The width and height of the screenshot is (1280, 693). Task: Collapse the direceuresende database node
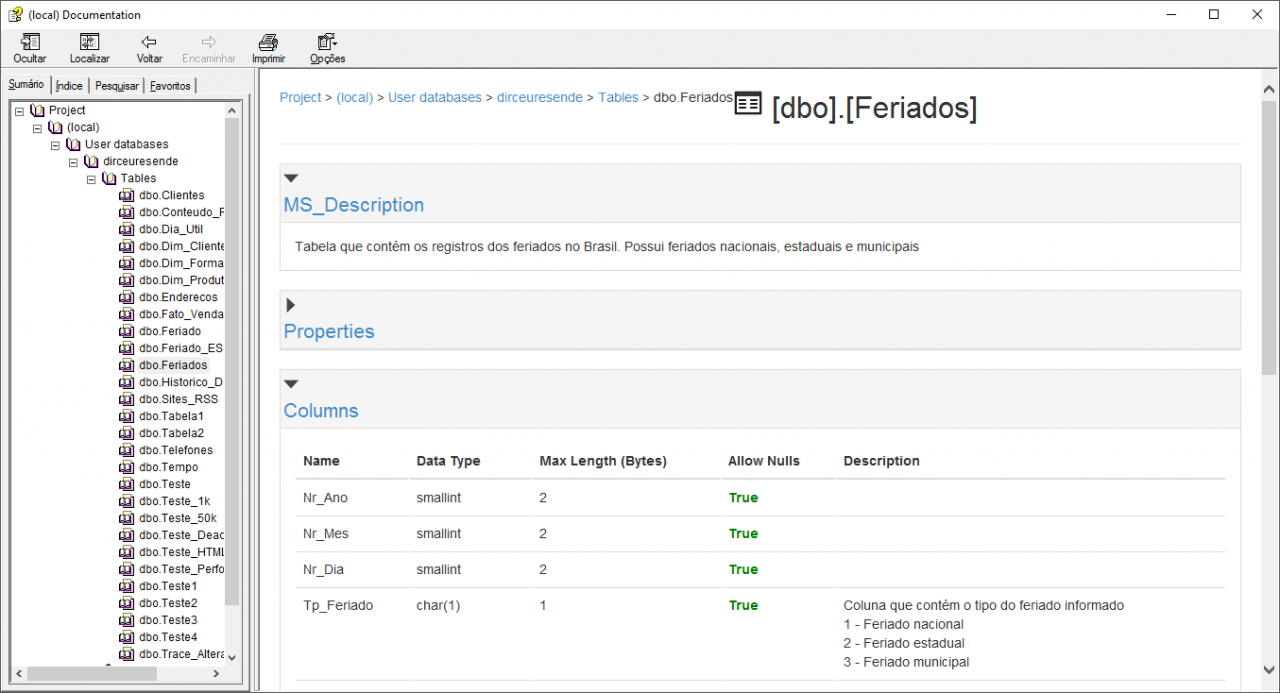point(73,161)
